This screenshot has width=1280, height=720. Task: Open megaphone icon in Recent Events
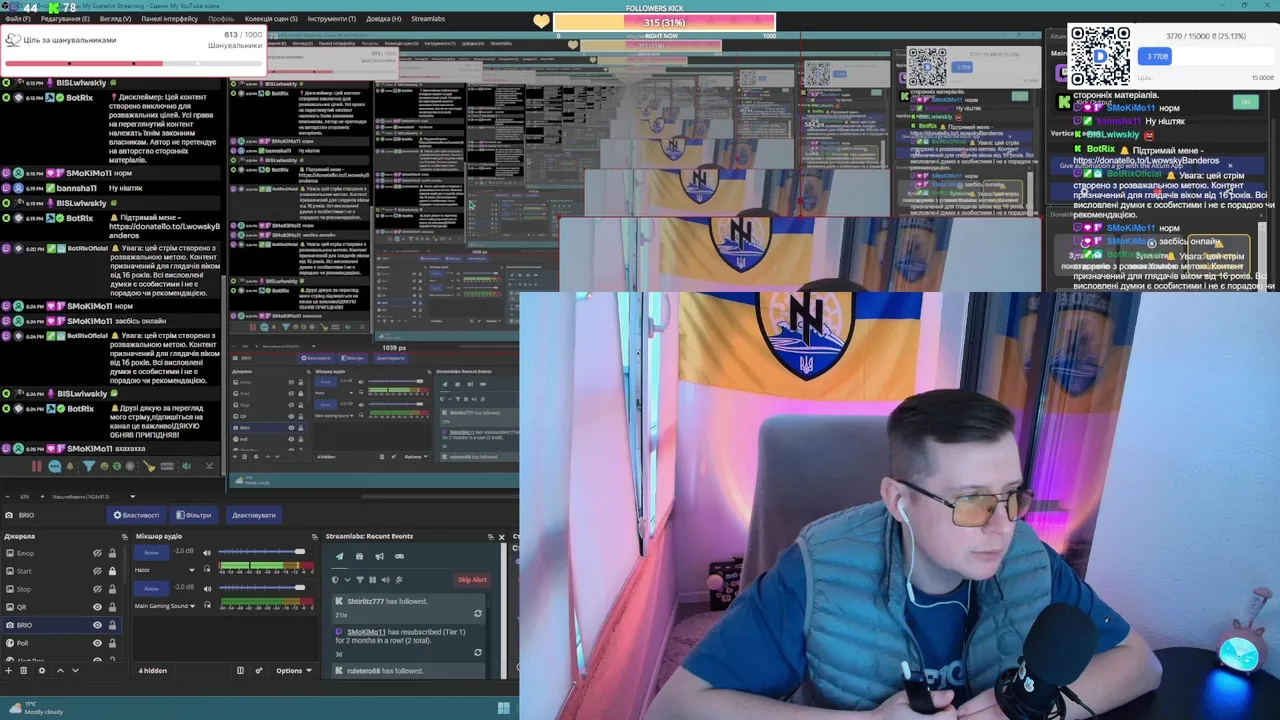click(x=379, y=556)
